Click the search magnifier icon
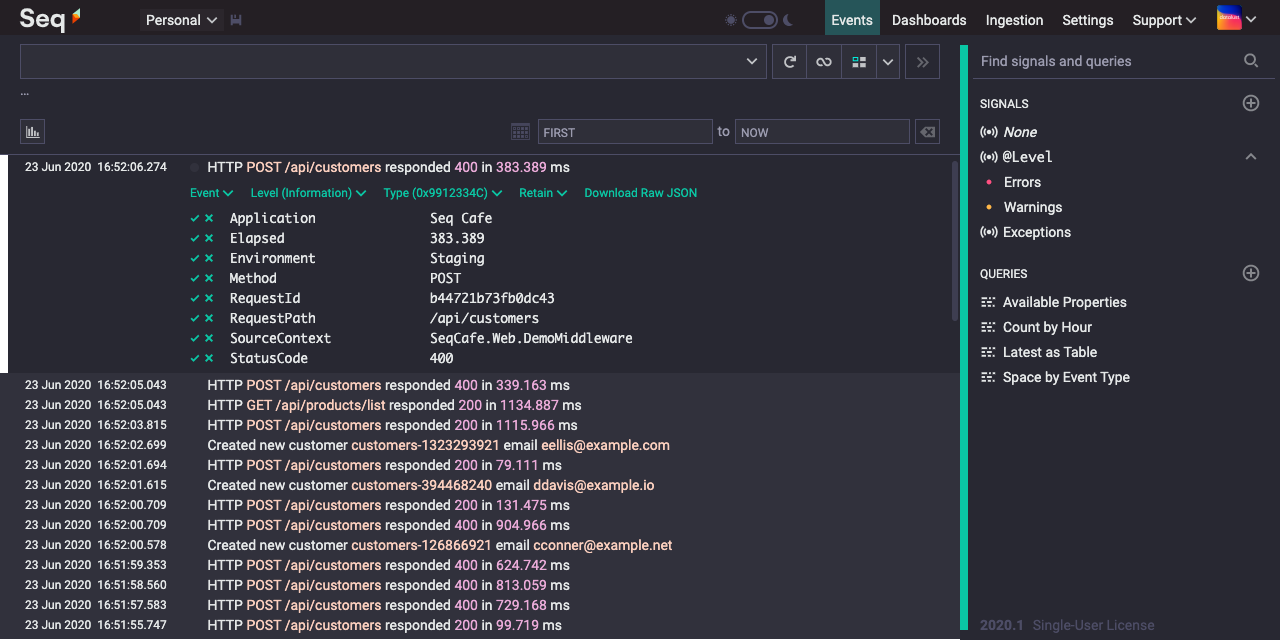 tap(1250, 61)
